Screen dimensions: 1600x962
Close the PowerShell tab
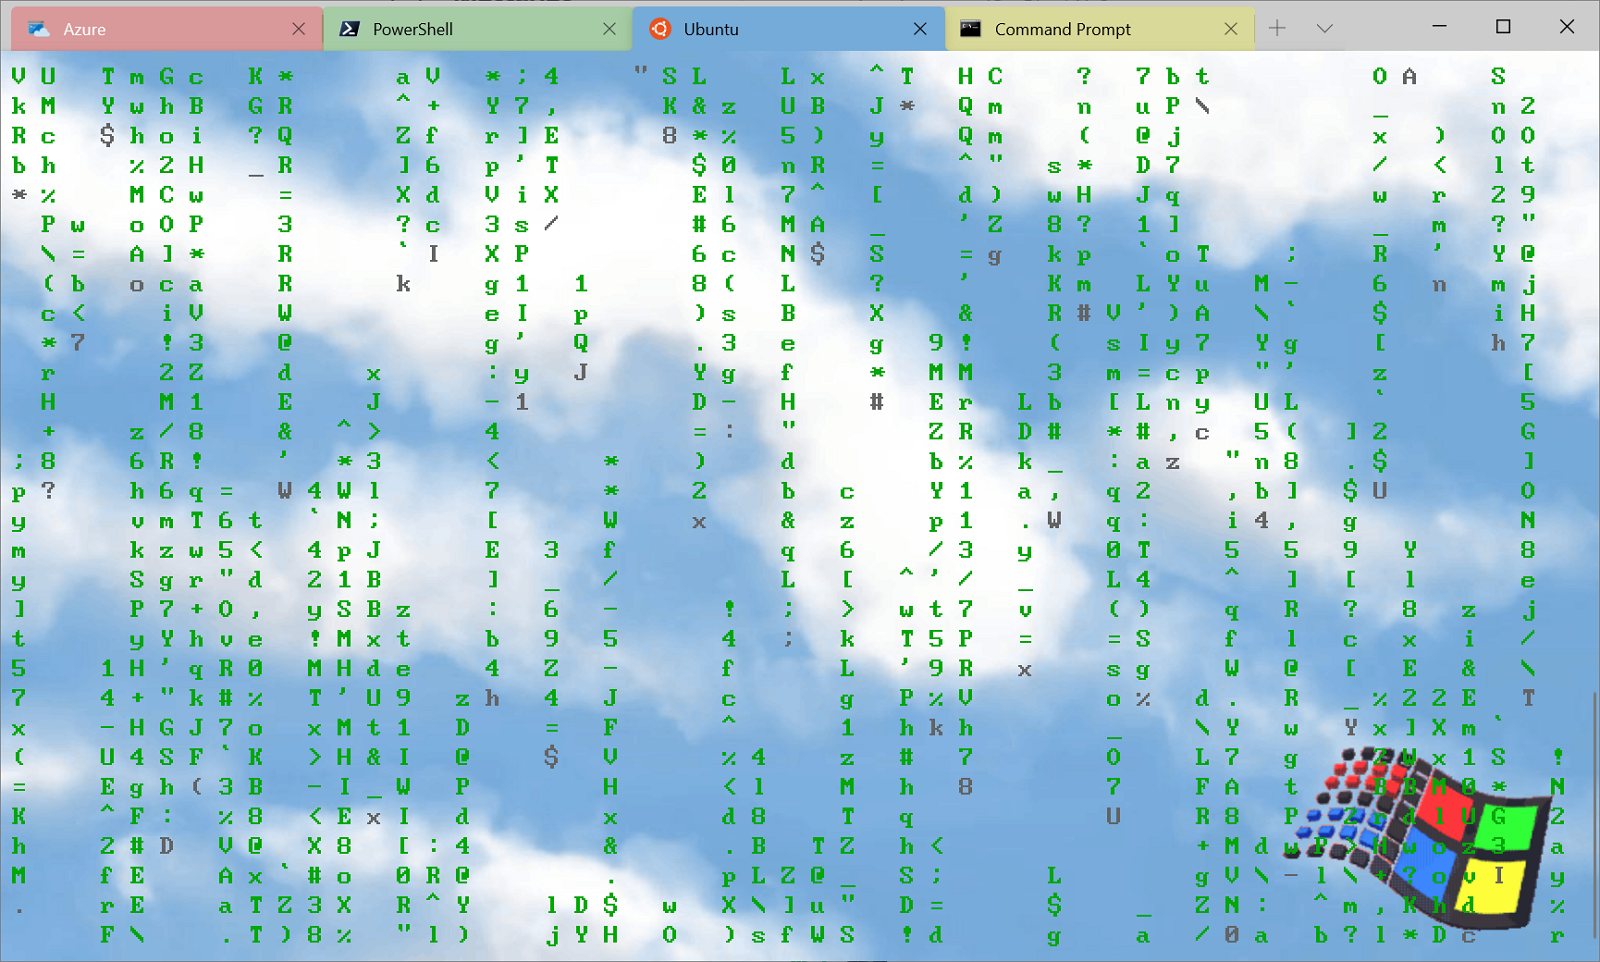tap(611, 29)
